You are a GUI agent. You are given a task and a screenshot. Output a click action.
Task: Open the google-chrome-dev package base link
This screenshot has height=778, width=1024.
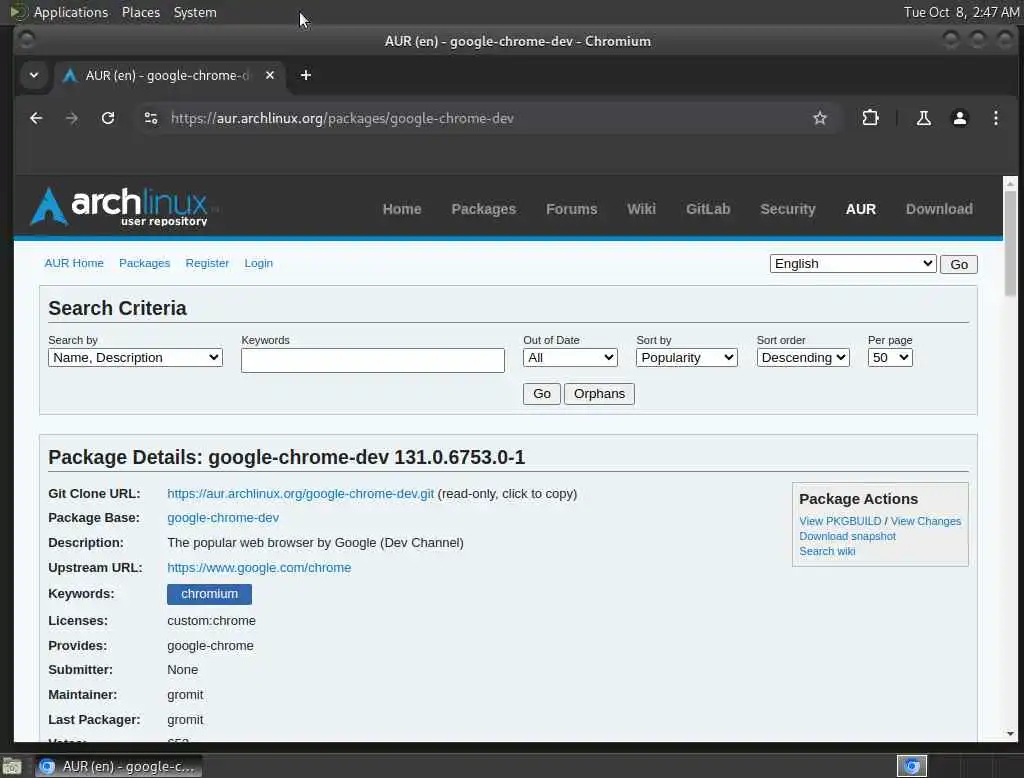(x=223, y=518)
